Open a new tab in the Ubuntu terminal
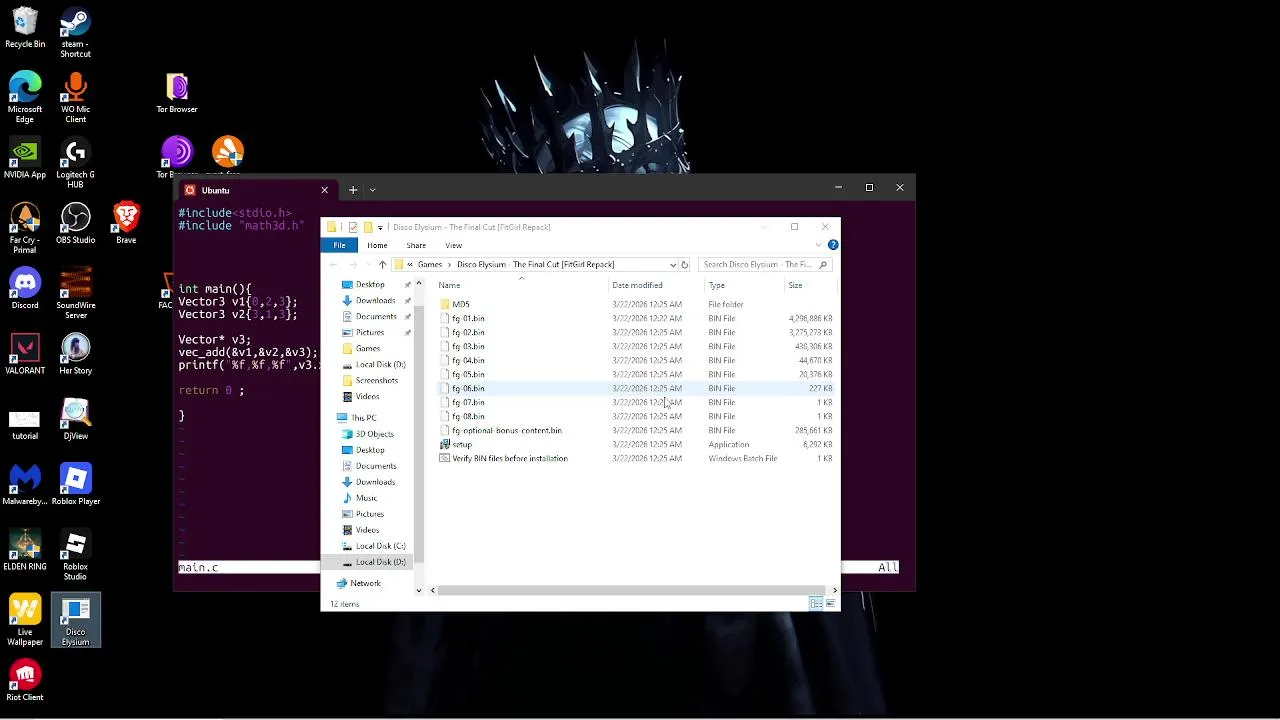 point(352,190)
